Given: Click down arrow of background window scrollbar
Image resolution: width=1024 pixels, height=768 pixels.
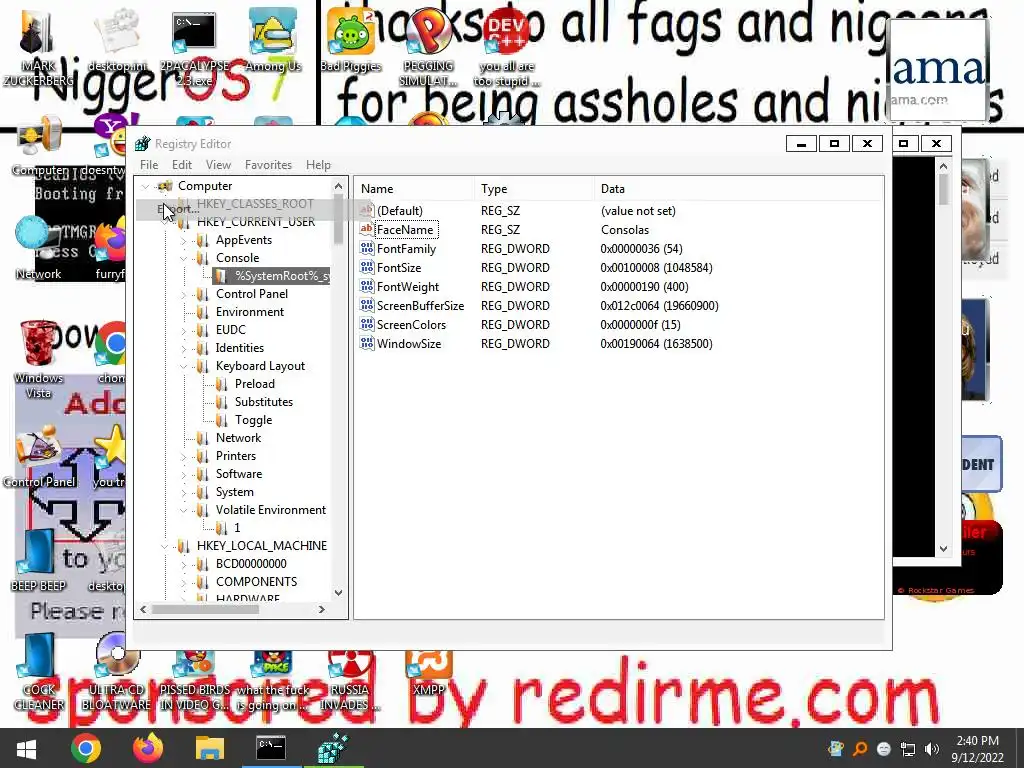Looking at the screenshot, I should 943,549.
